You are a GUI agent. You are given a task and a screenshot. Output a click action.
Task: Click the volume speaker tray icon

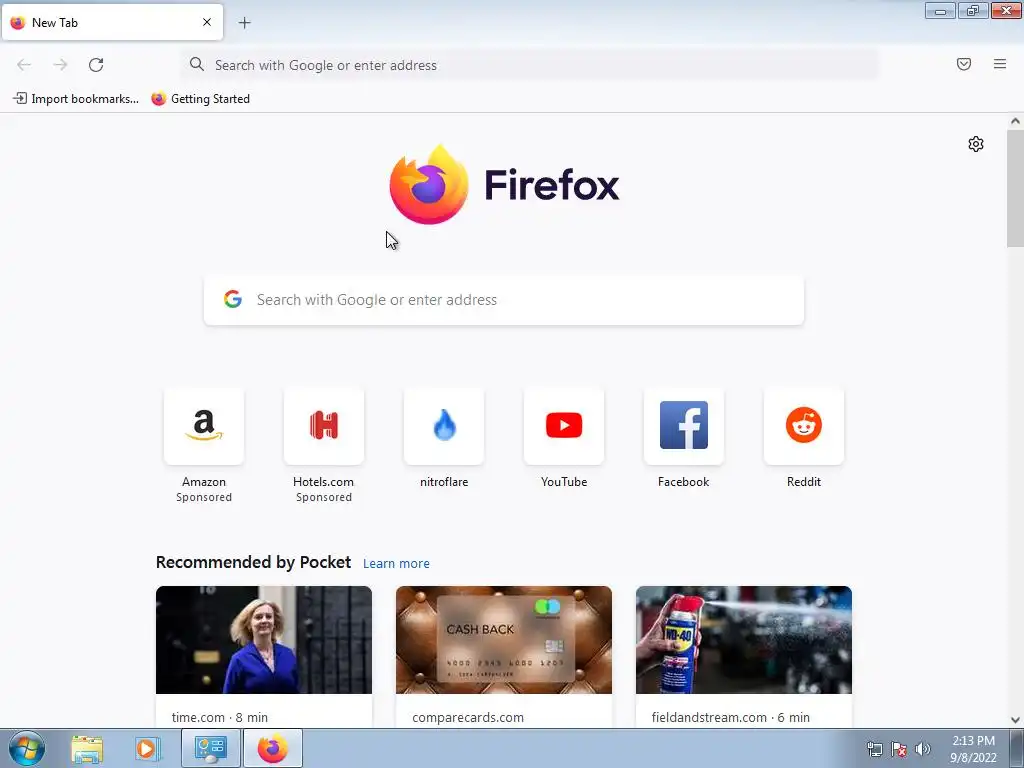pyautogui.click(x=922, y=749)
